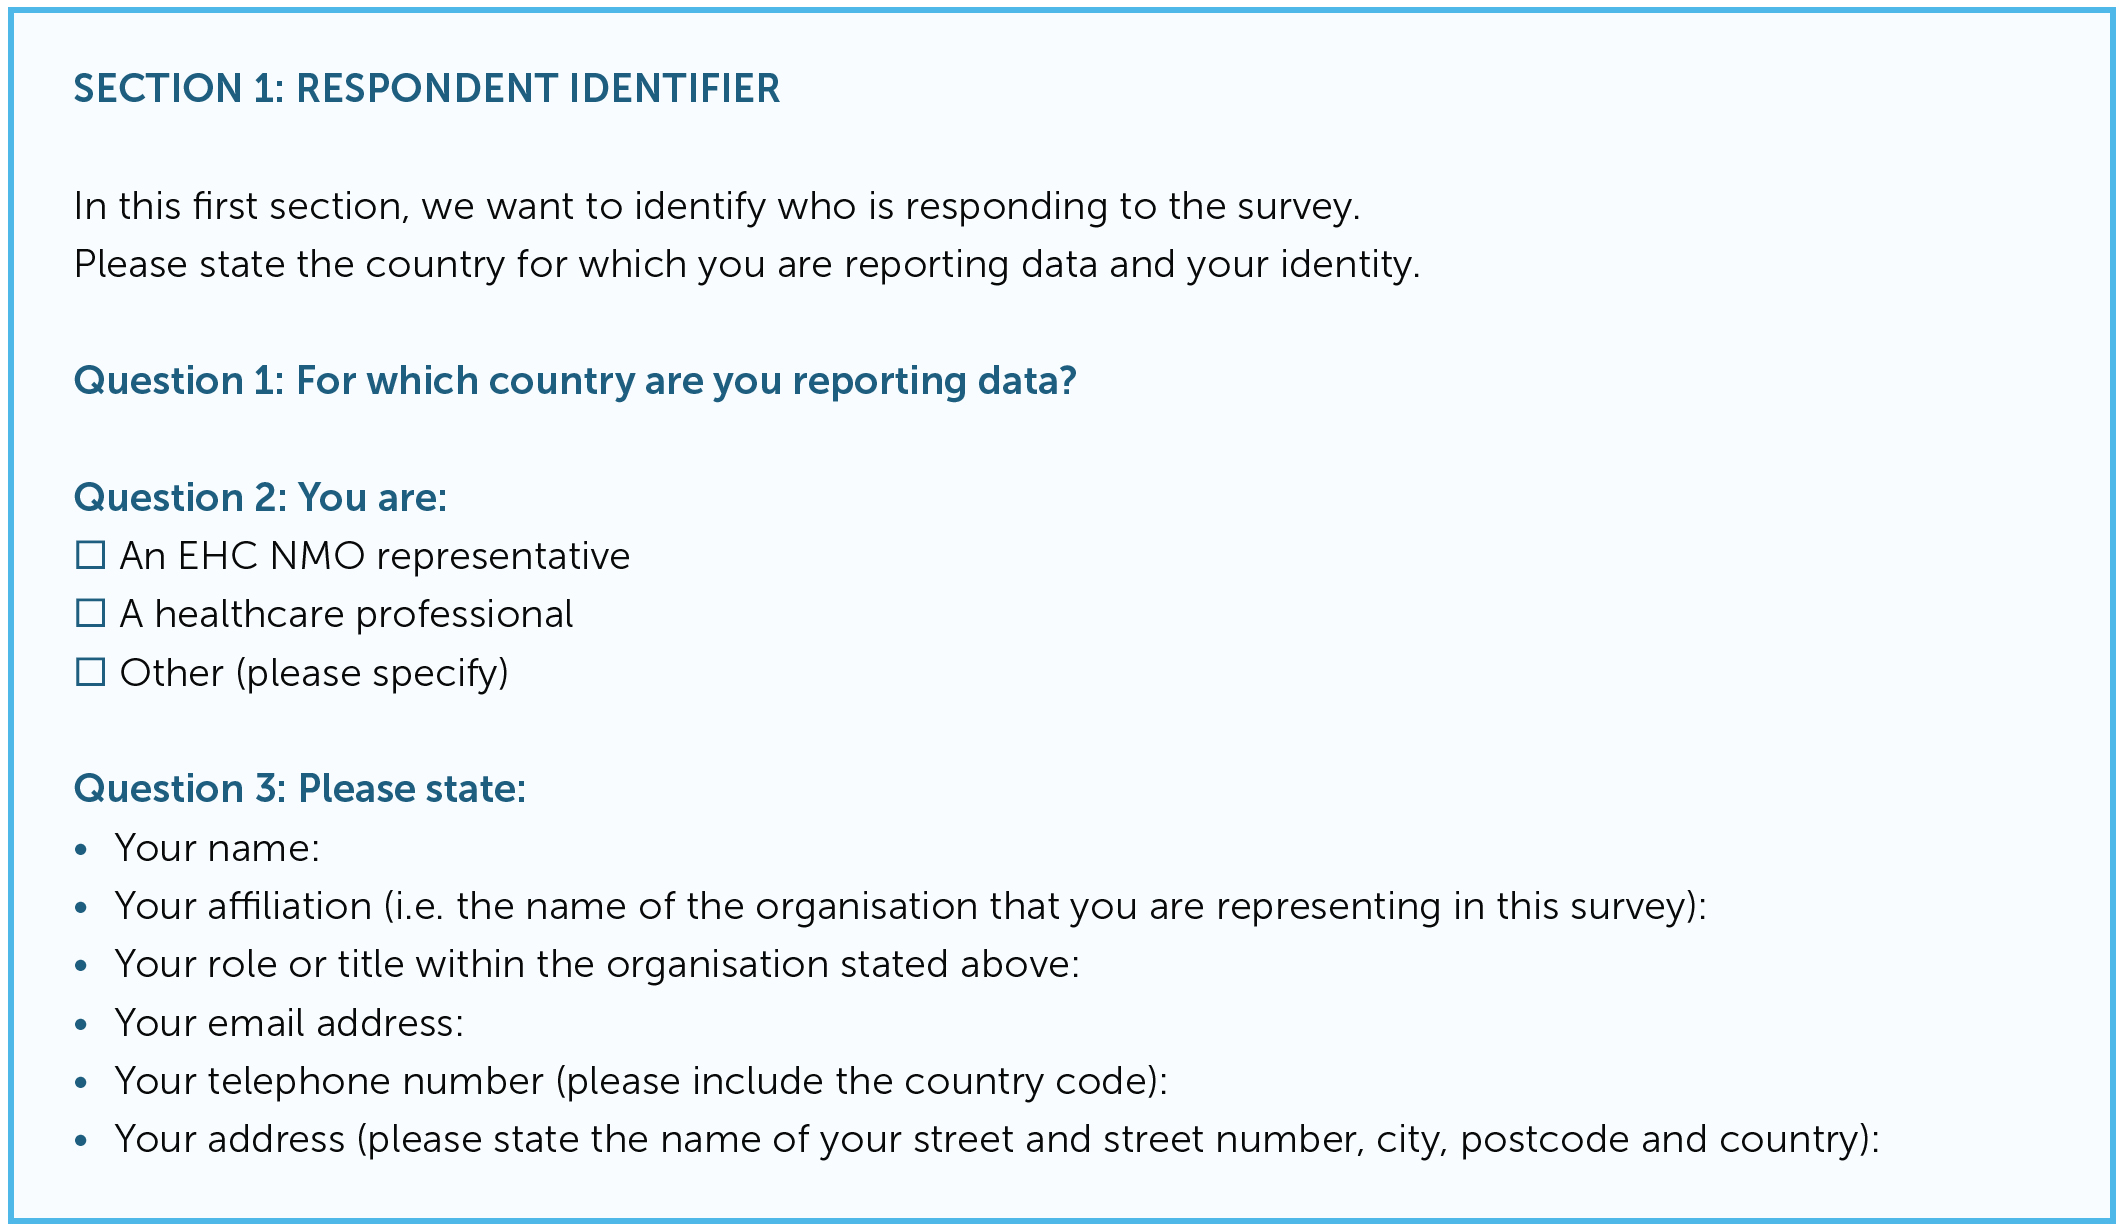Click the "Your telephone number" line
The image size is (2119, 1228).
point(641,1081)
